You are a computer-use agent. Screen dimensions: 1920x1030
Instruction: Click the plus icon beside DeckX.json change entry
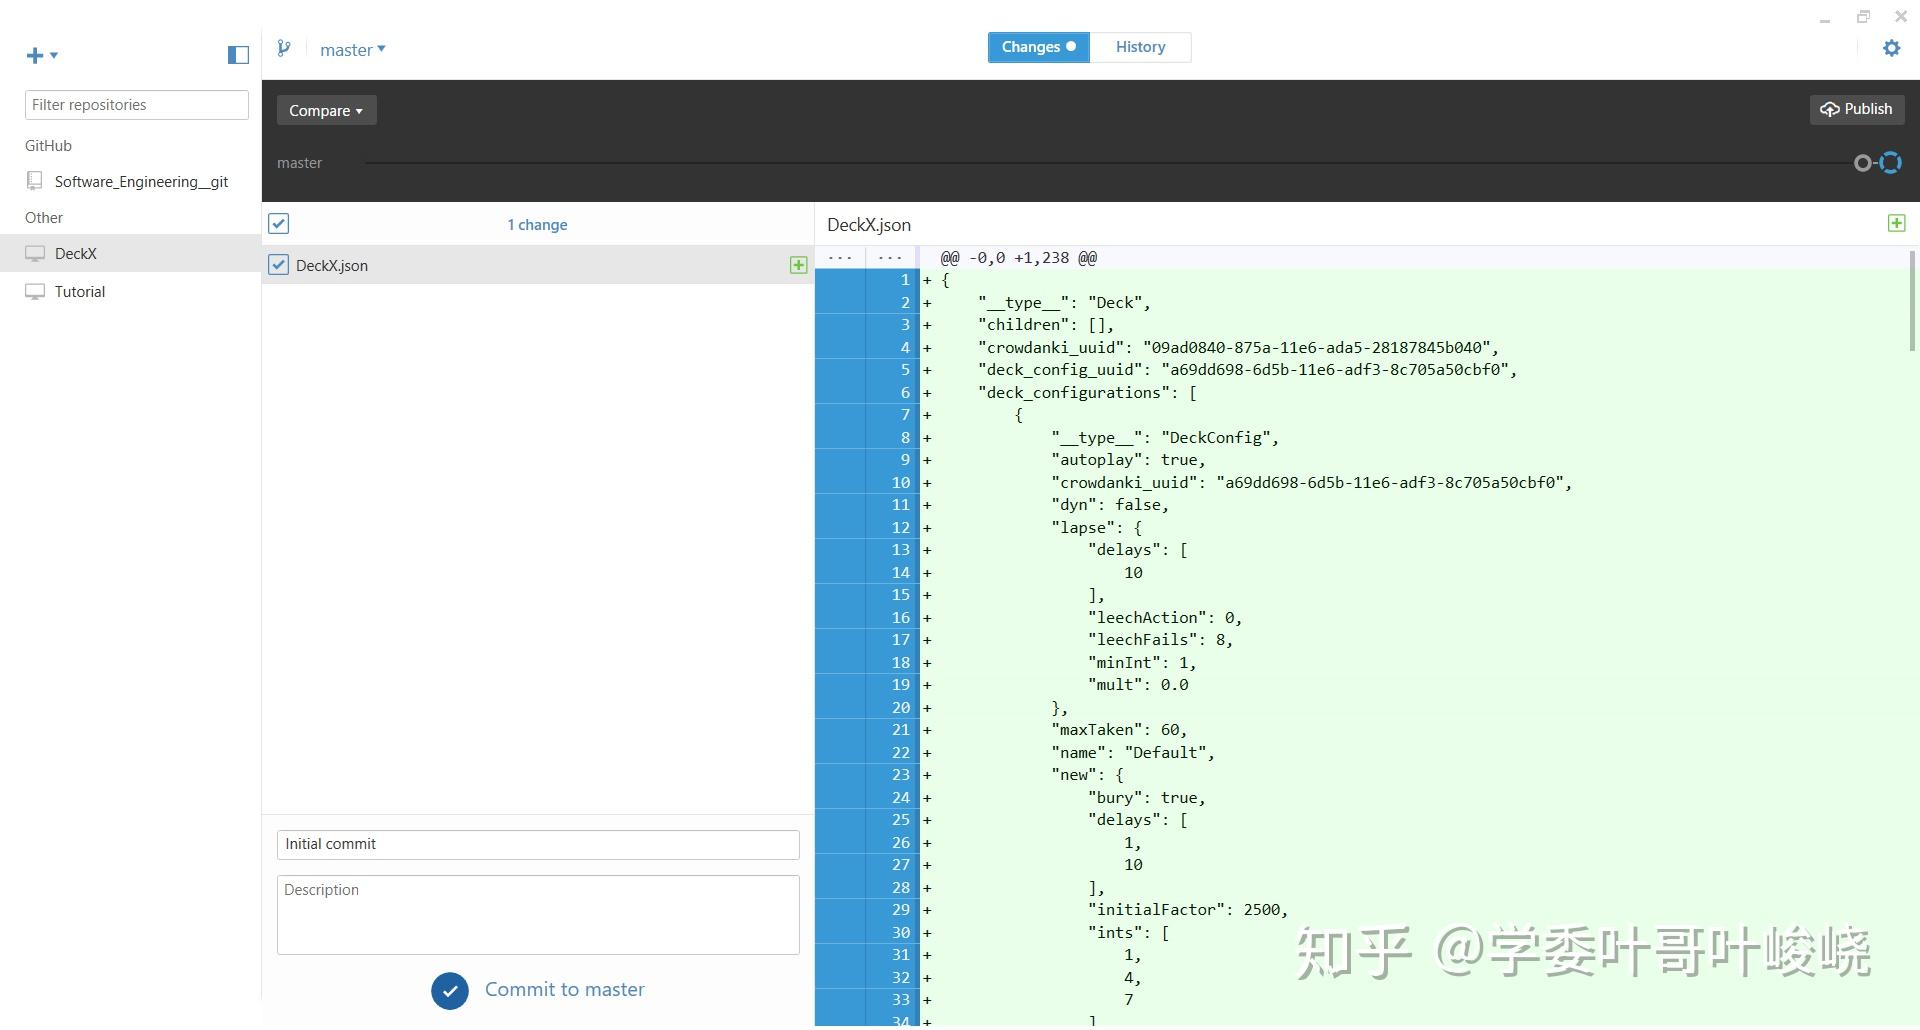pos(798,265)
